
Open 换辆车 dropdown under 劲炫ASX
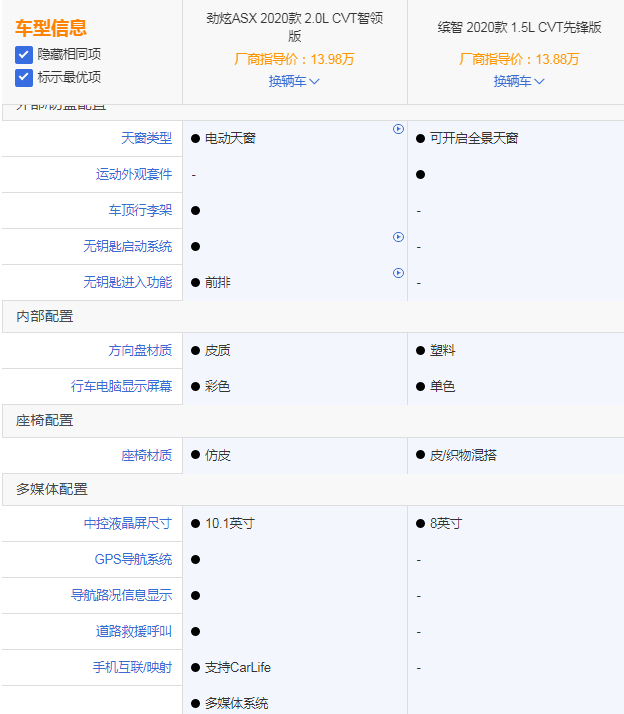[294, 81]
